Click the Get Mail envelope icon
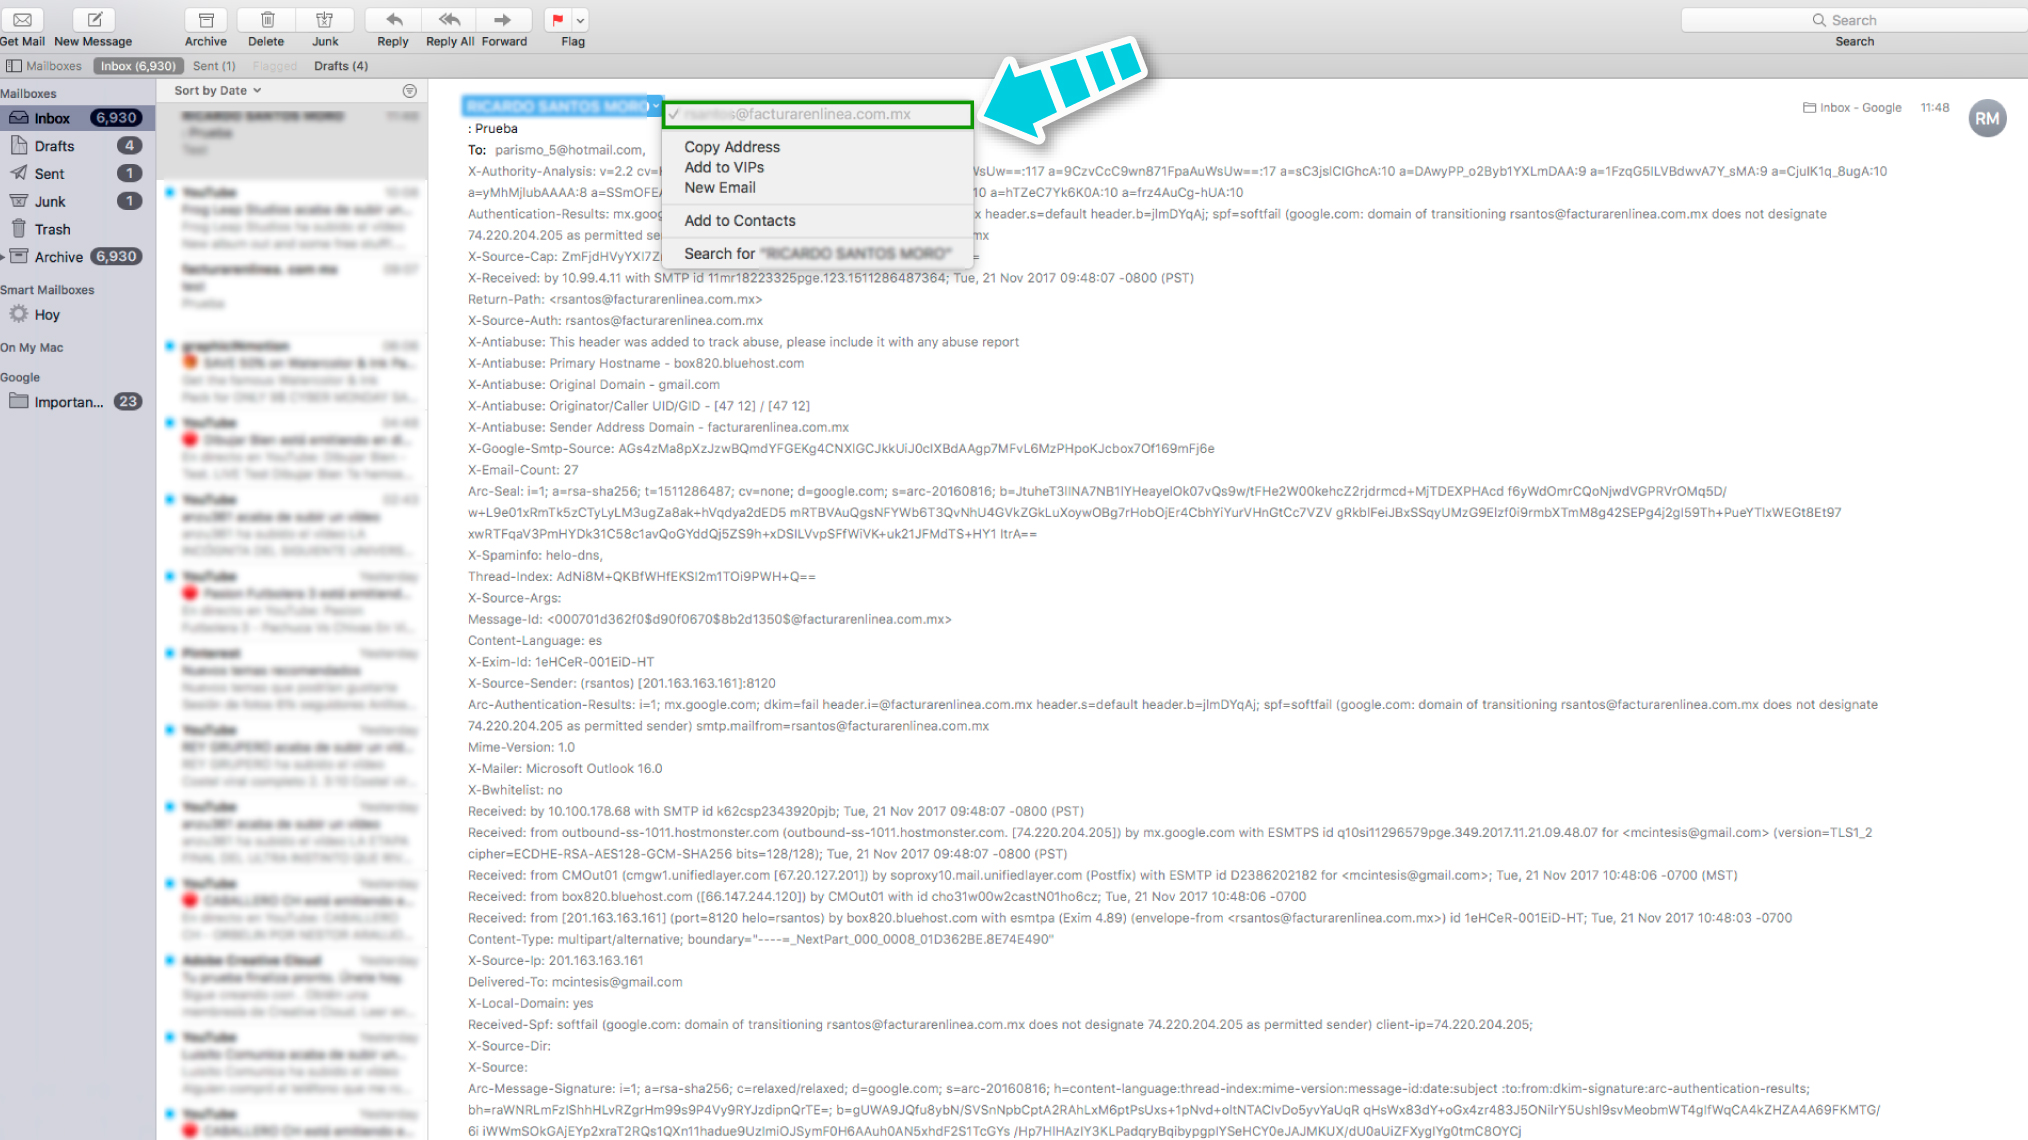The width and height of the screenshot is (2028, 1140). point(22,19)
